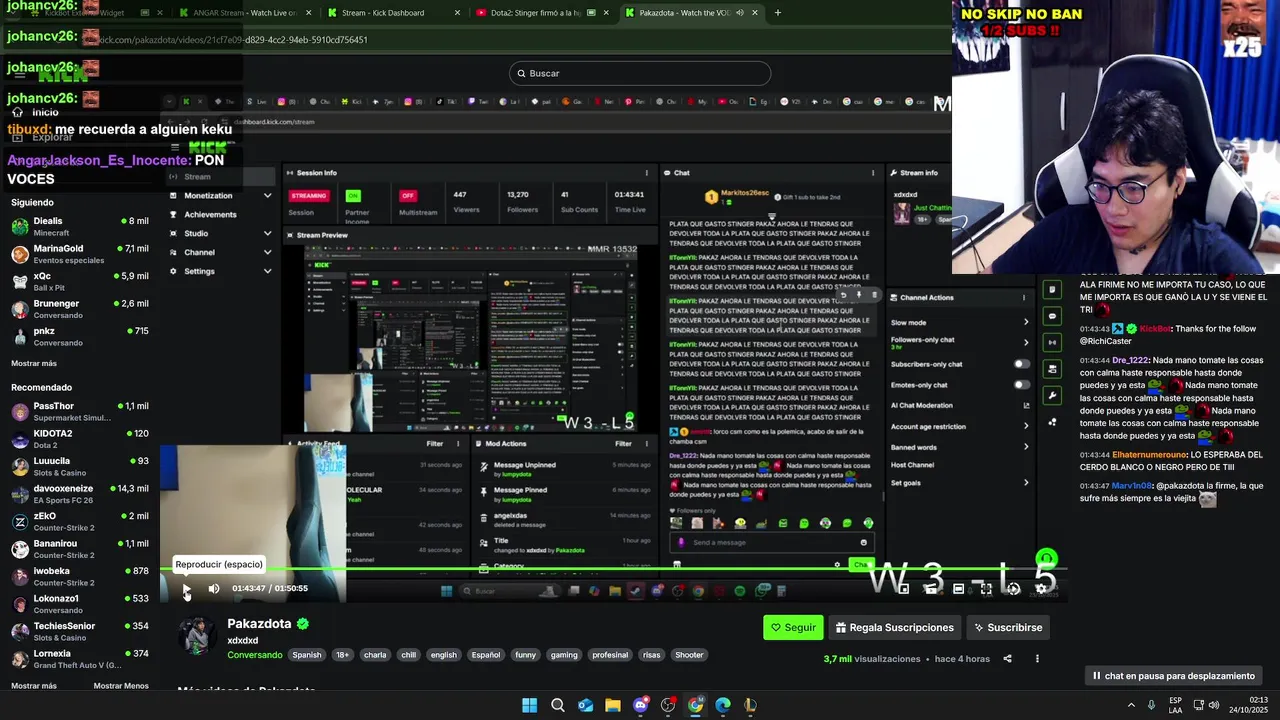This screenshot has height=720, width=1280.
Task: Open Google Chrome from the taskbar
Action: (x=695, y=705)
